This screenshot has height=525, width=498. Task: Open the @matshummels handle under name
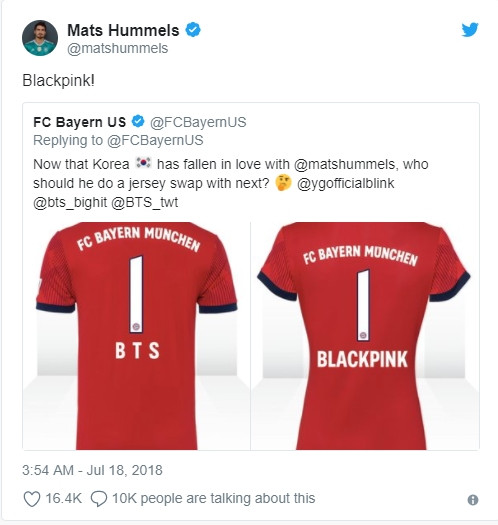tap(118, 48)
